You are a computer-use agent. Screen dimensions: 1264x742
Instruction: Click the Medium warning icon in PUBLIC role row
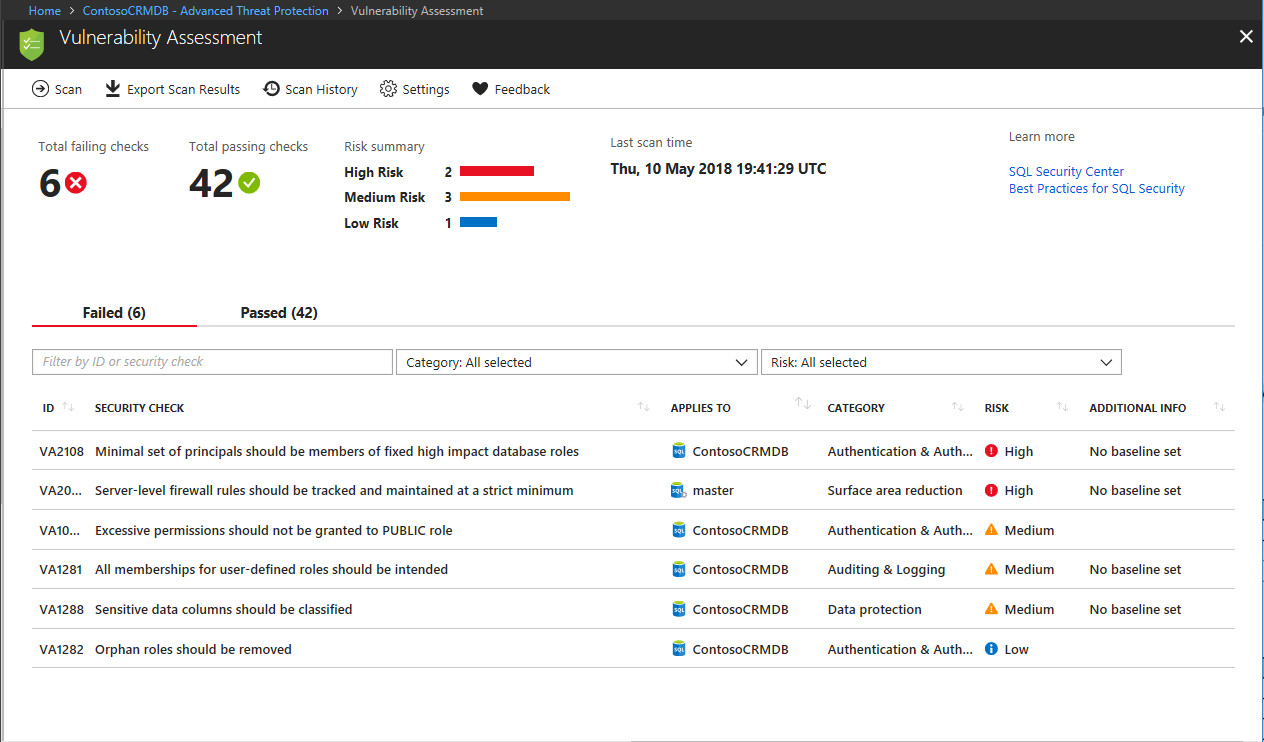pyautogui.click(x=992, y=530)
